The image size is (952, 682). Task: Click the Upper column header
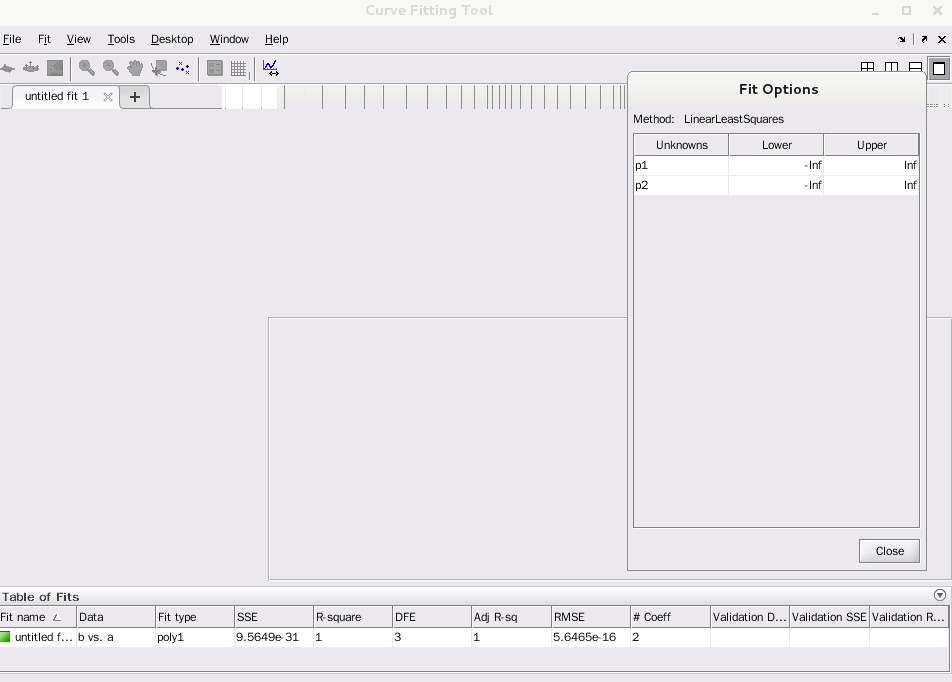(871, 145)
